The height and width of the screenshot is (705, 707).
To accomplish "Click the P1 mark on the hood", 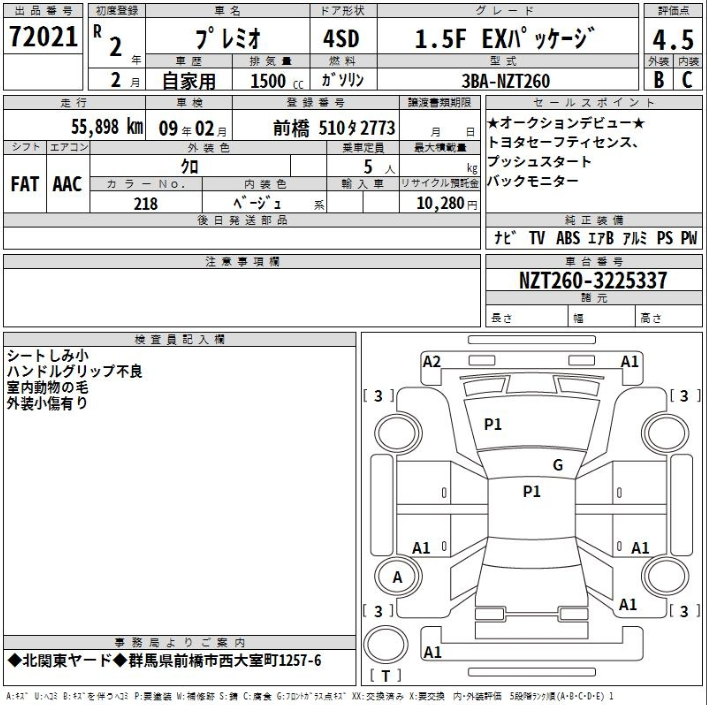I will (x=492, y=424).
